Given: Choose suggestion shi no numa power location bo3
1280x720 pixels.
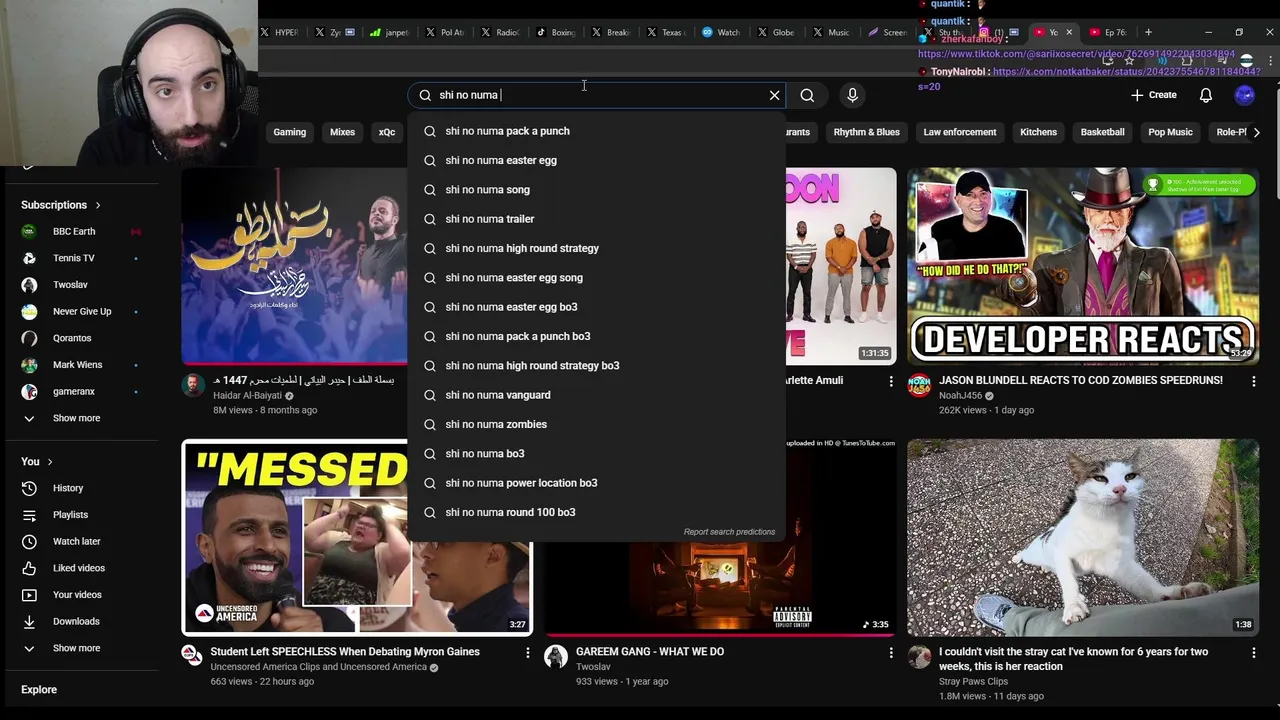Looking at the screenshot, I should 597,483.
